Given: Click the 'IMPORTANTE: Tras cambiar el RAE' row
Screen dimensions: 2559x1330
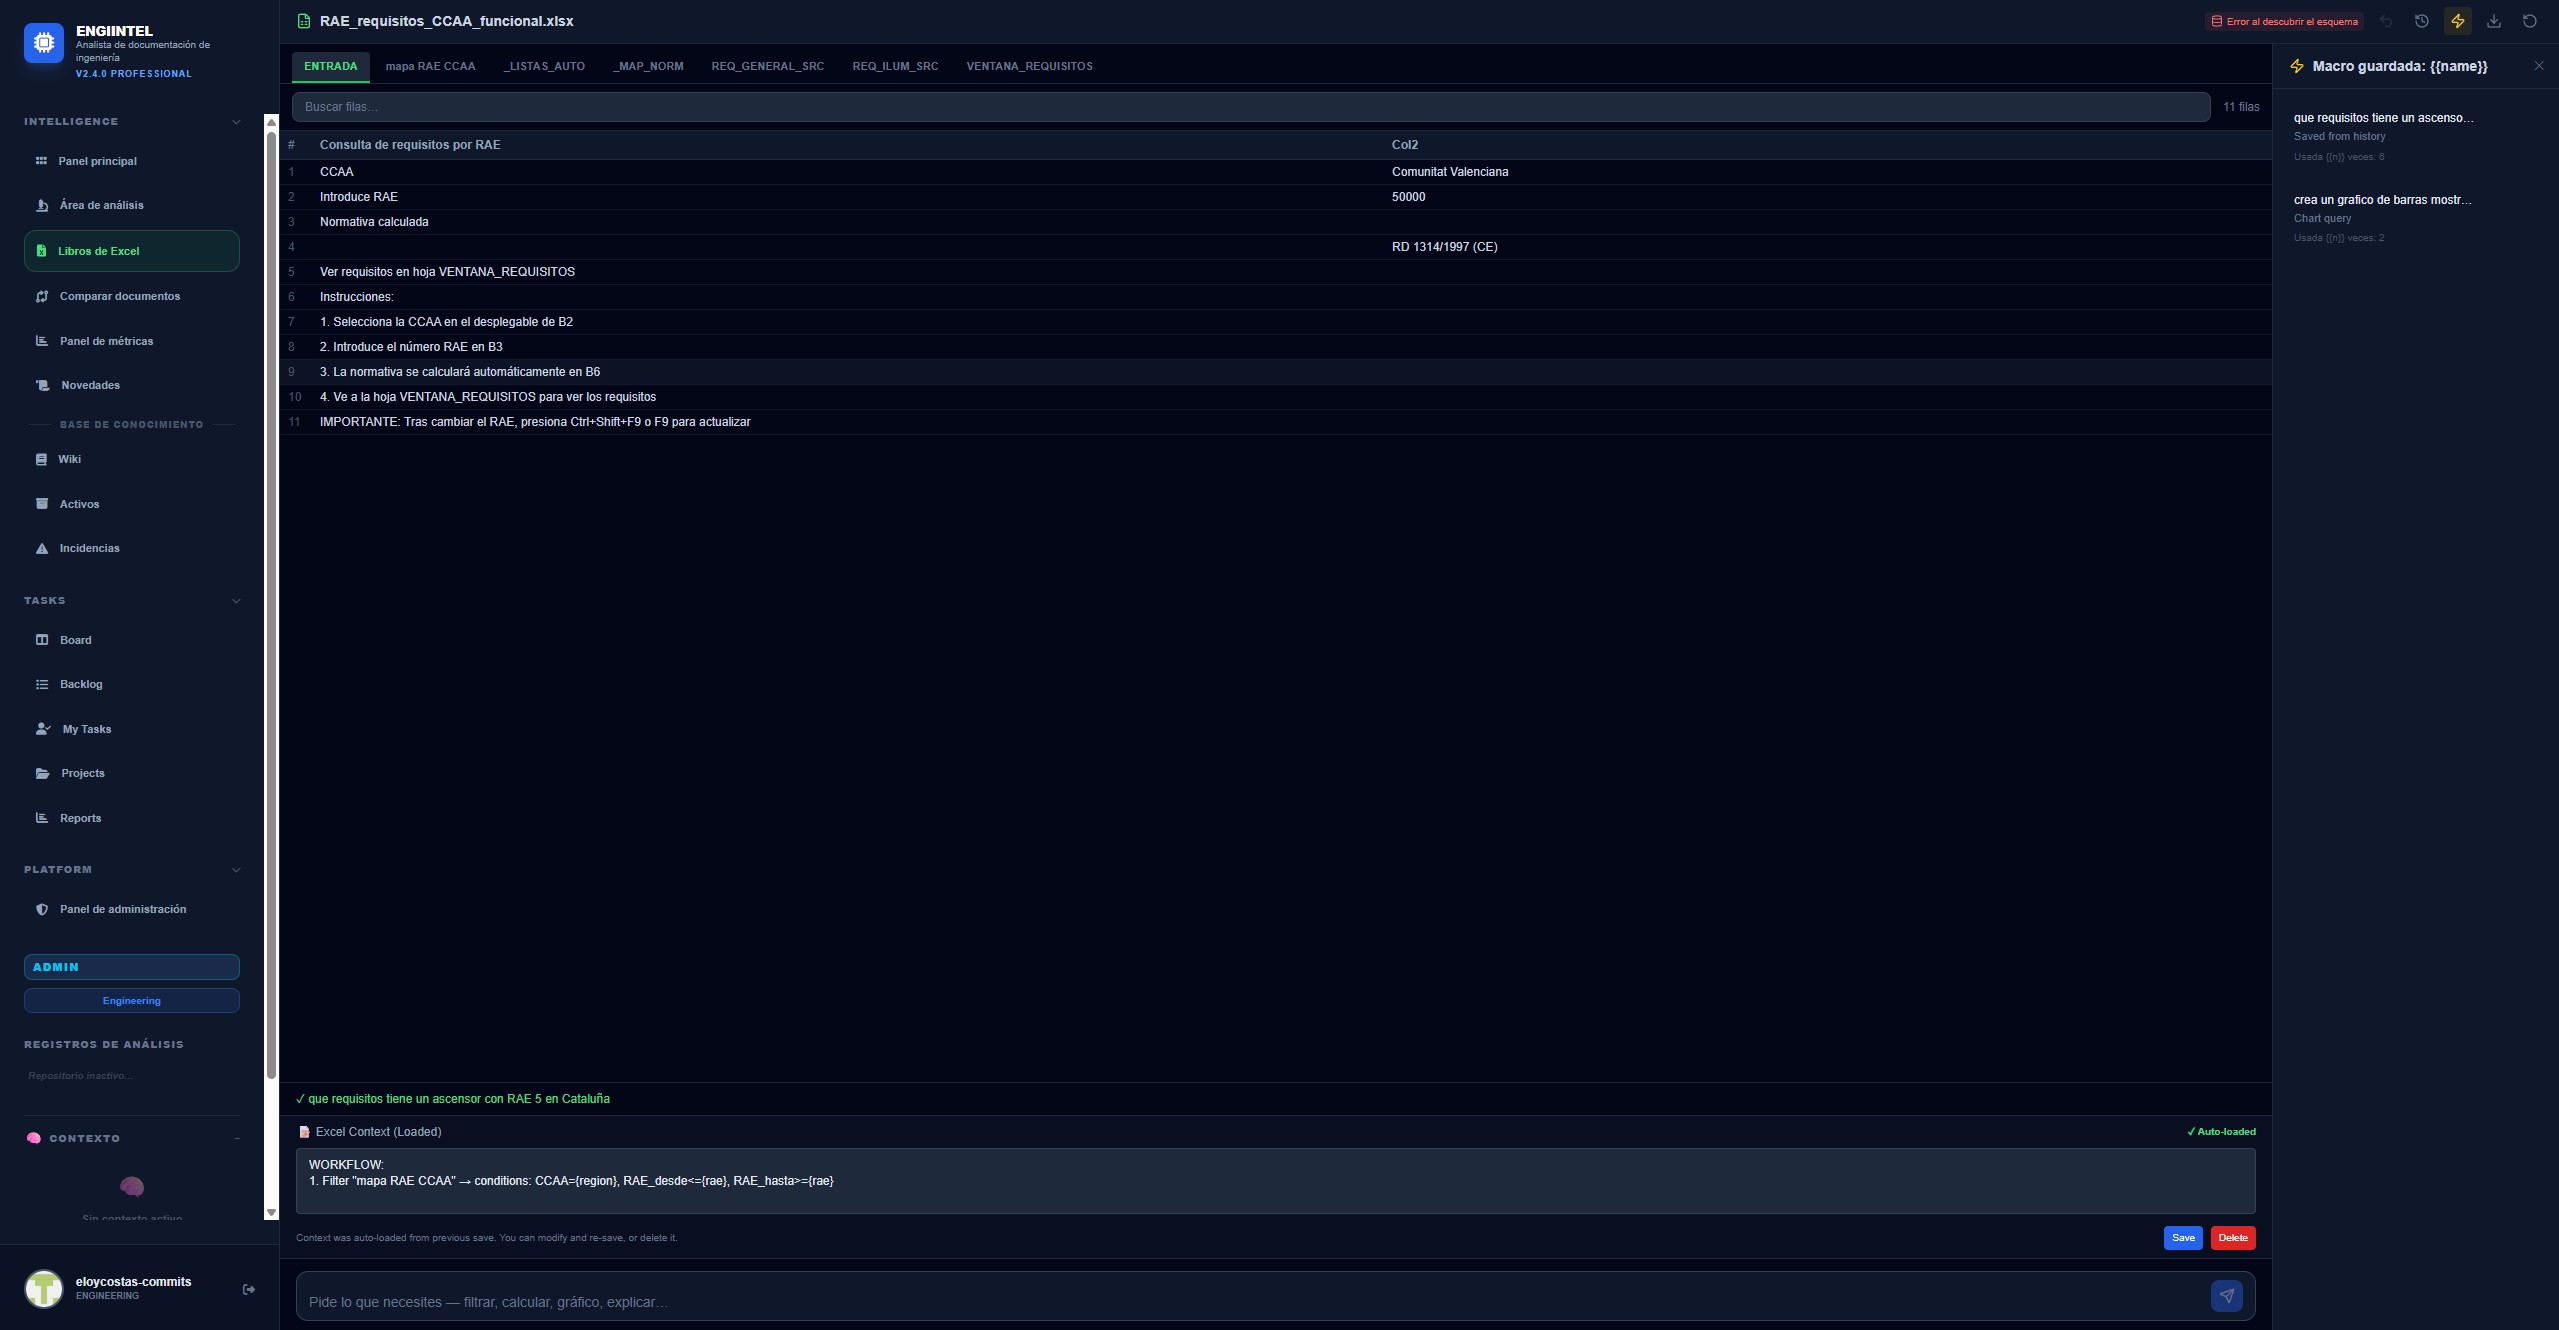Looking at the screenshot, I should point(1276,422).
